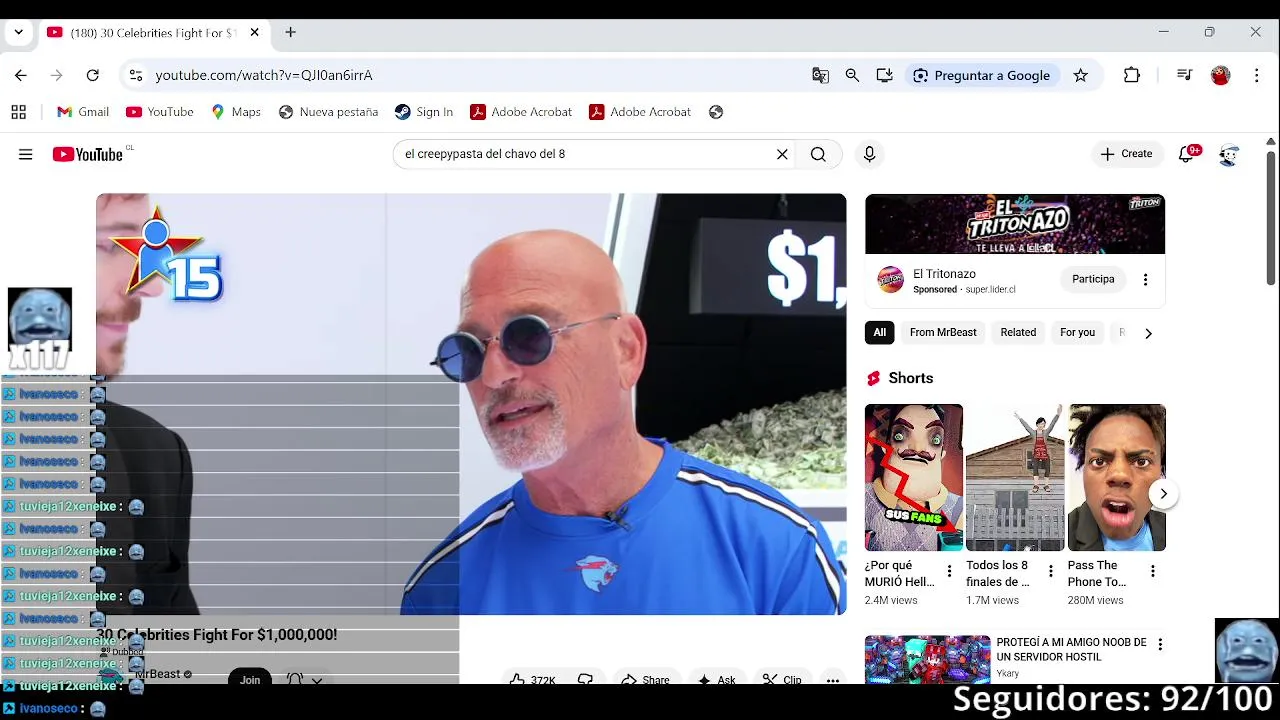Open the browser extensions puzzle icon
The height and width of the screenshot is (720, 1280).
tap(1132, 75)
